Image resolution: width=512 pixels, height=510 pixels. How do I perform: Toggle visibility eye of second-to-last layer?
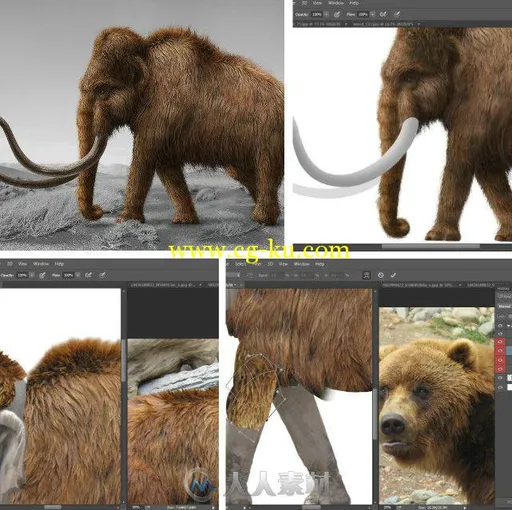click(500, 378)
